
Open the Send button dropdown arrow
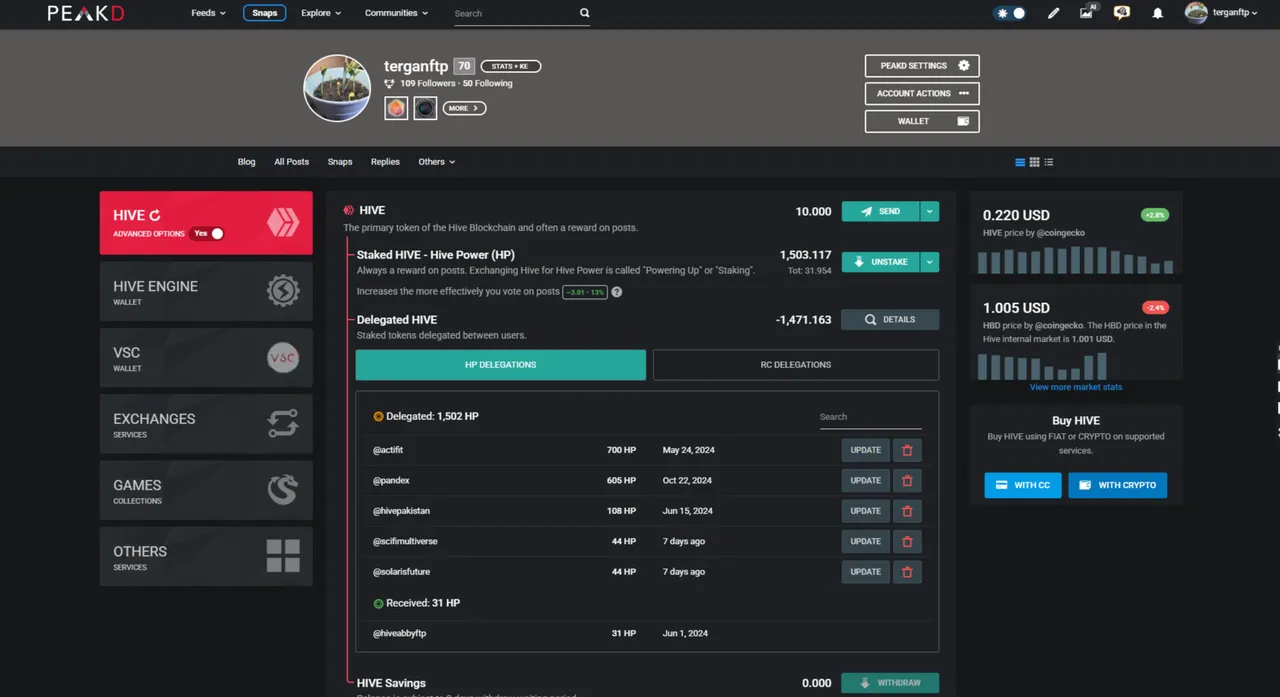[930, 211]
